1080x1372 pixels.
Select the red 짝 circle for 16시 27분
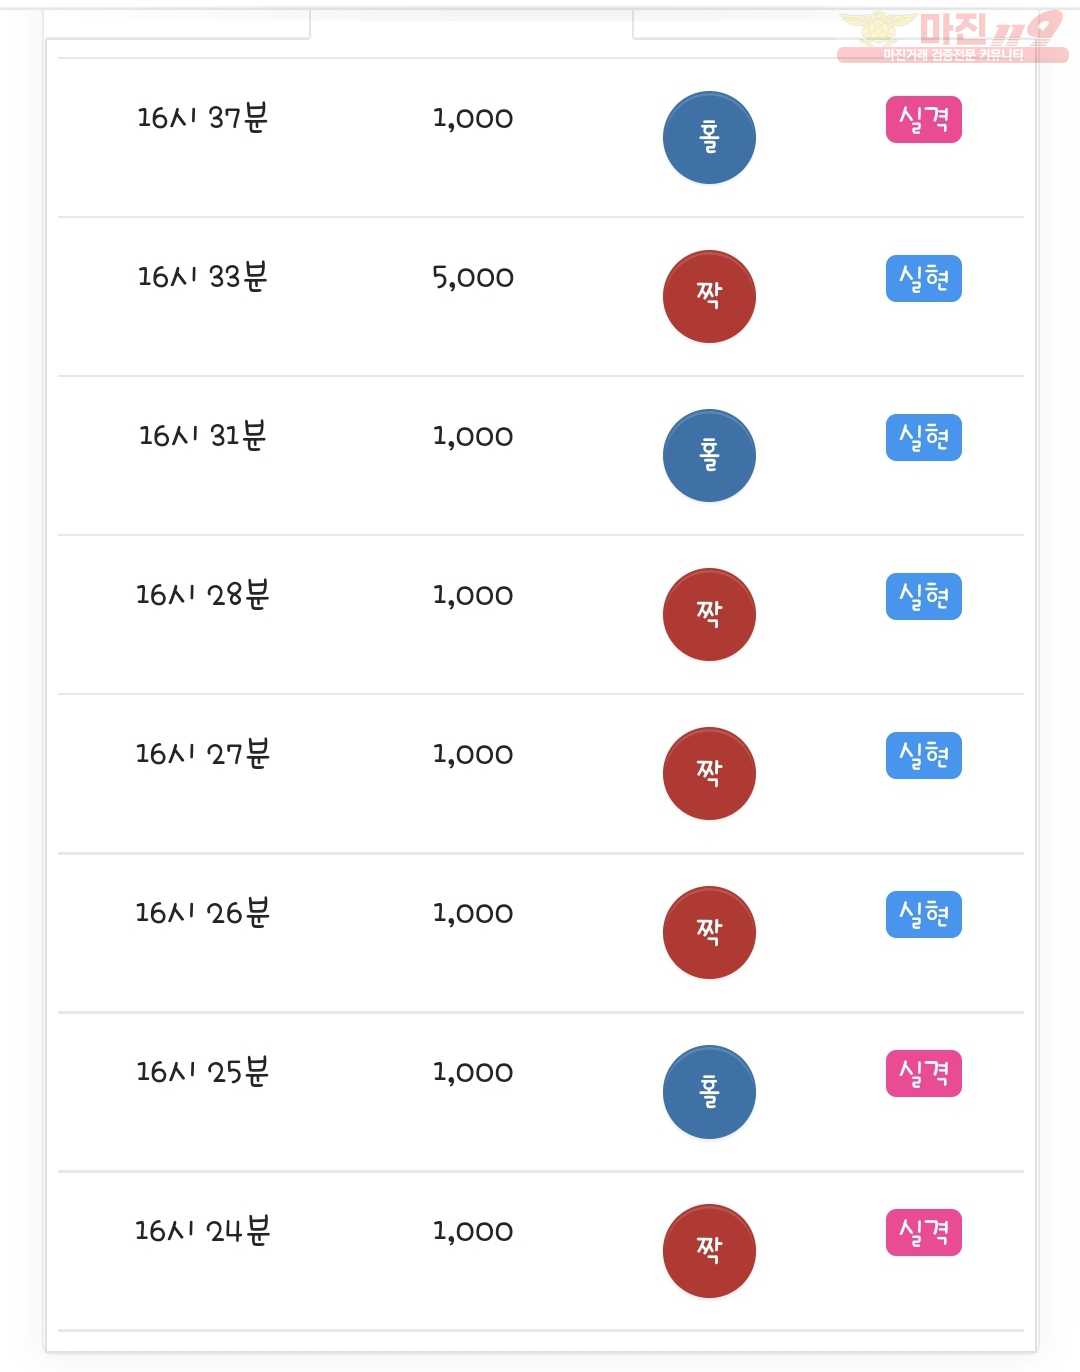pyautogui.click(x=709, y=773)
